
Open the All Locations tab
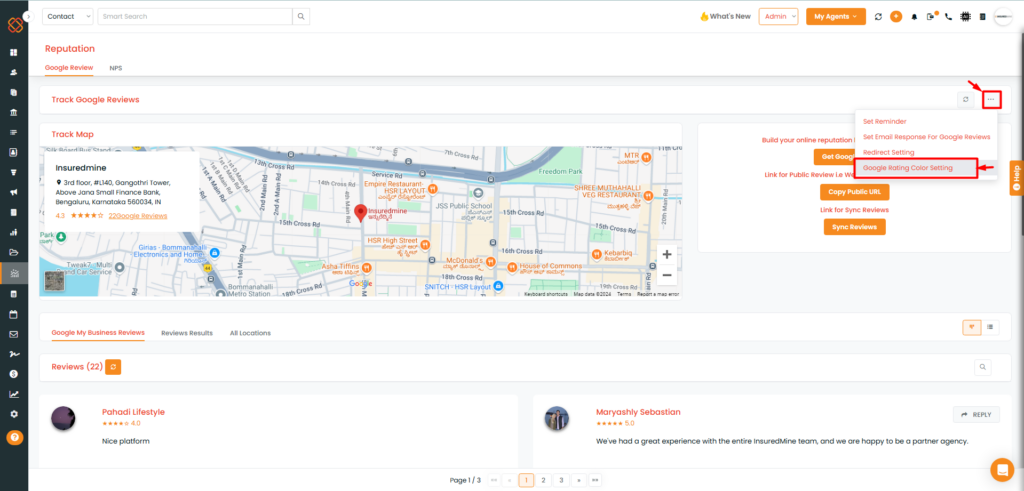250,333
